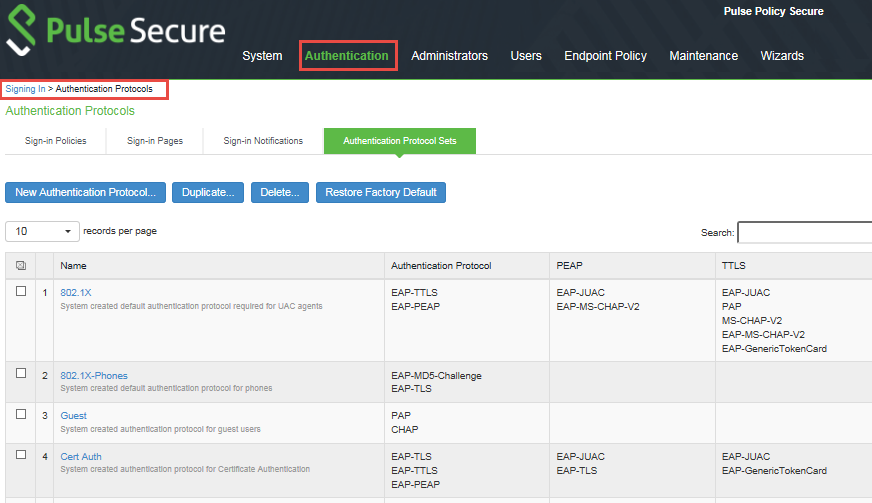Click the UAC agents description text
This screenshot has height=503, width=872.
pos(191,306)
